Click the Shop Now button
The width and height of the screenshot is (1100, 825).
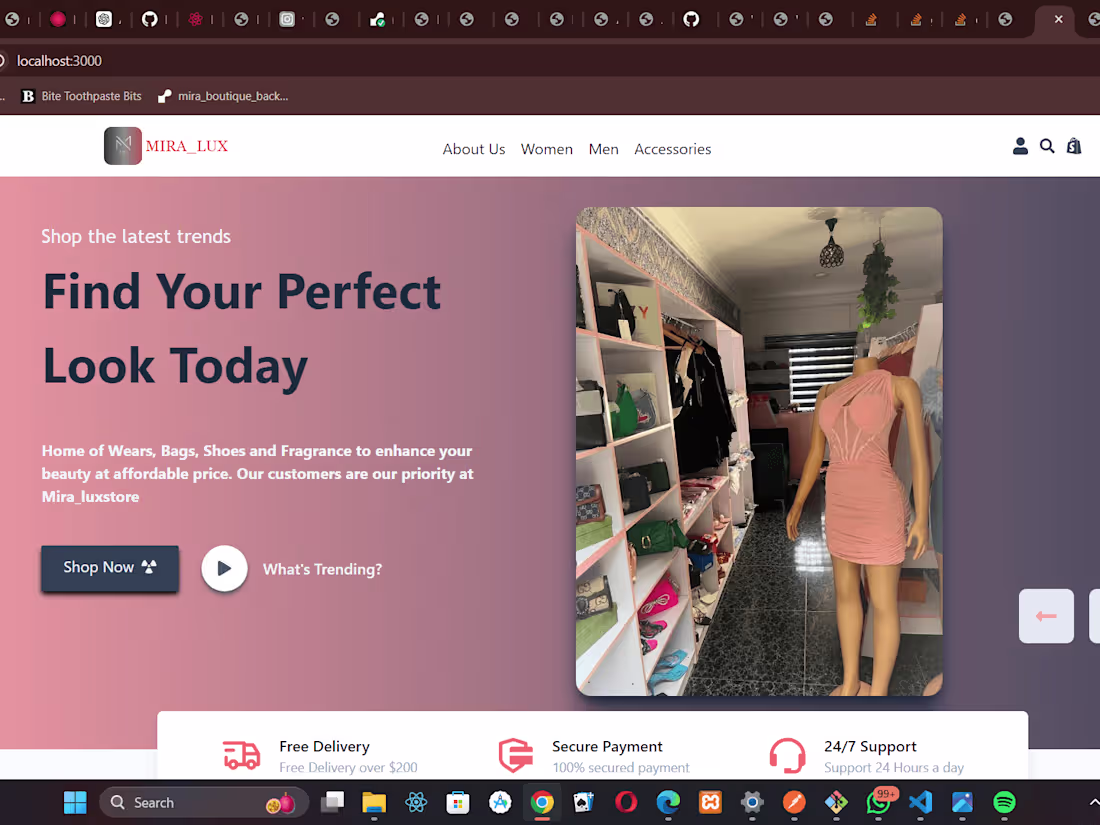pos(109,566)
